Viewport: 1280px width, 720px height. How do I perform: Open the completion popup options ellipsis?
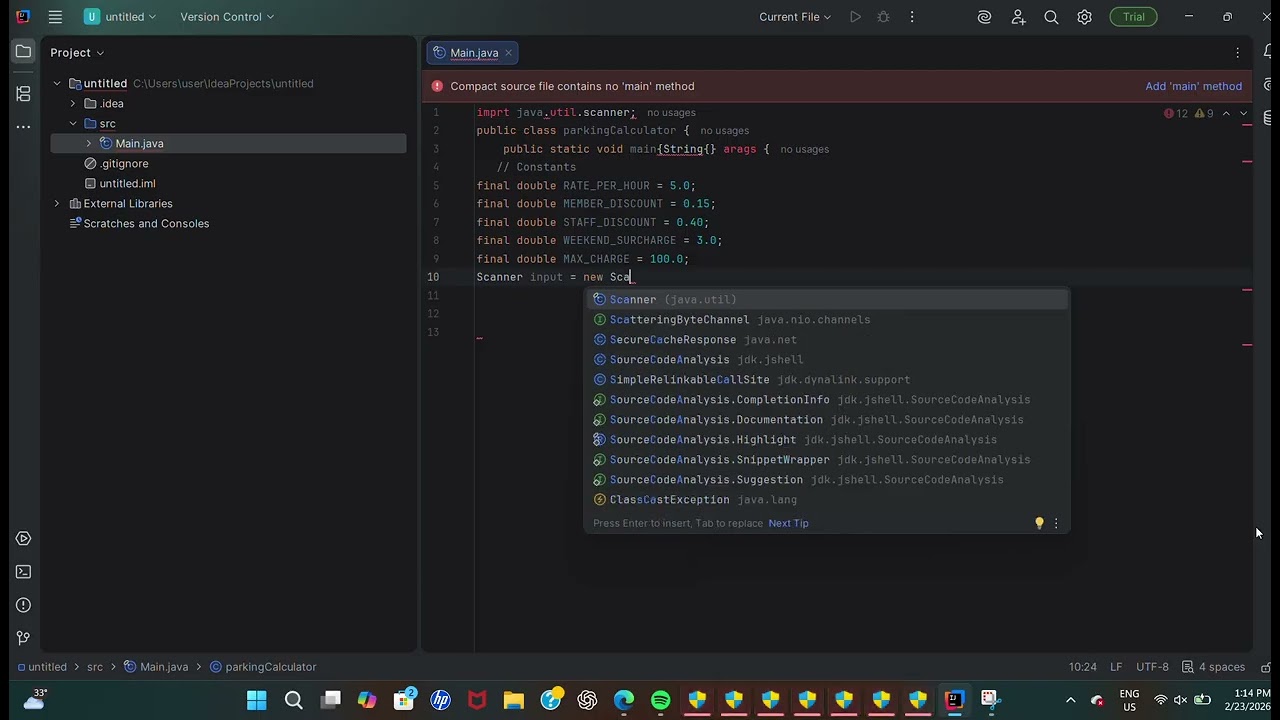pos(1056,523)
